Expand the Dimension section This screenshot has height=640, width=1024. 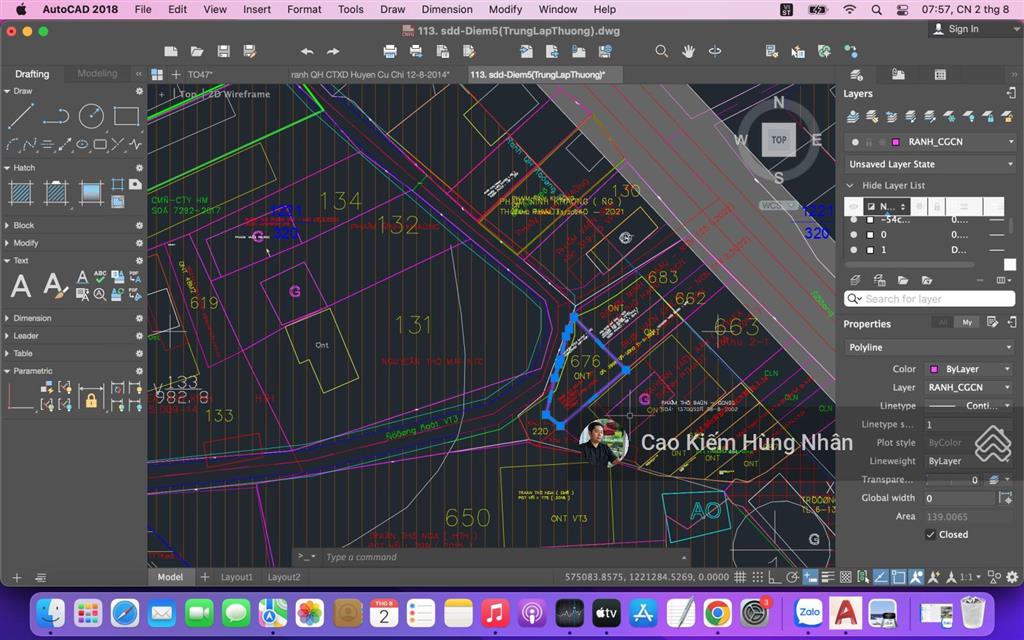pos(7,318)
